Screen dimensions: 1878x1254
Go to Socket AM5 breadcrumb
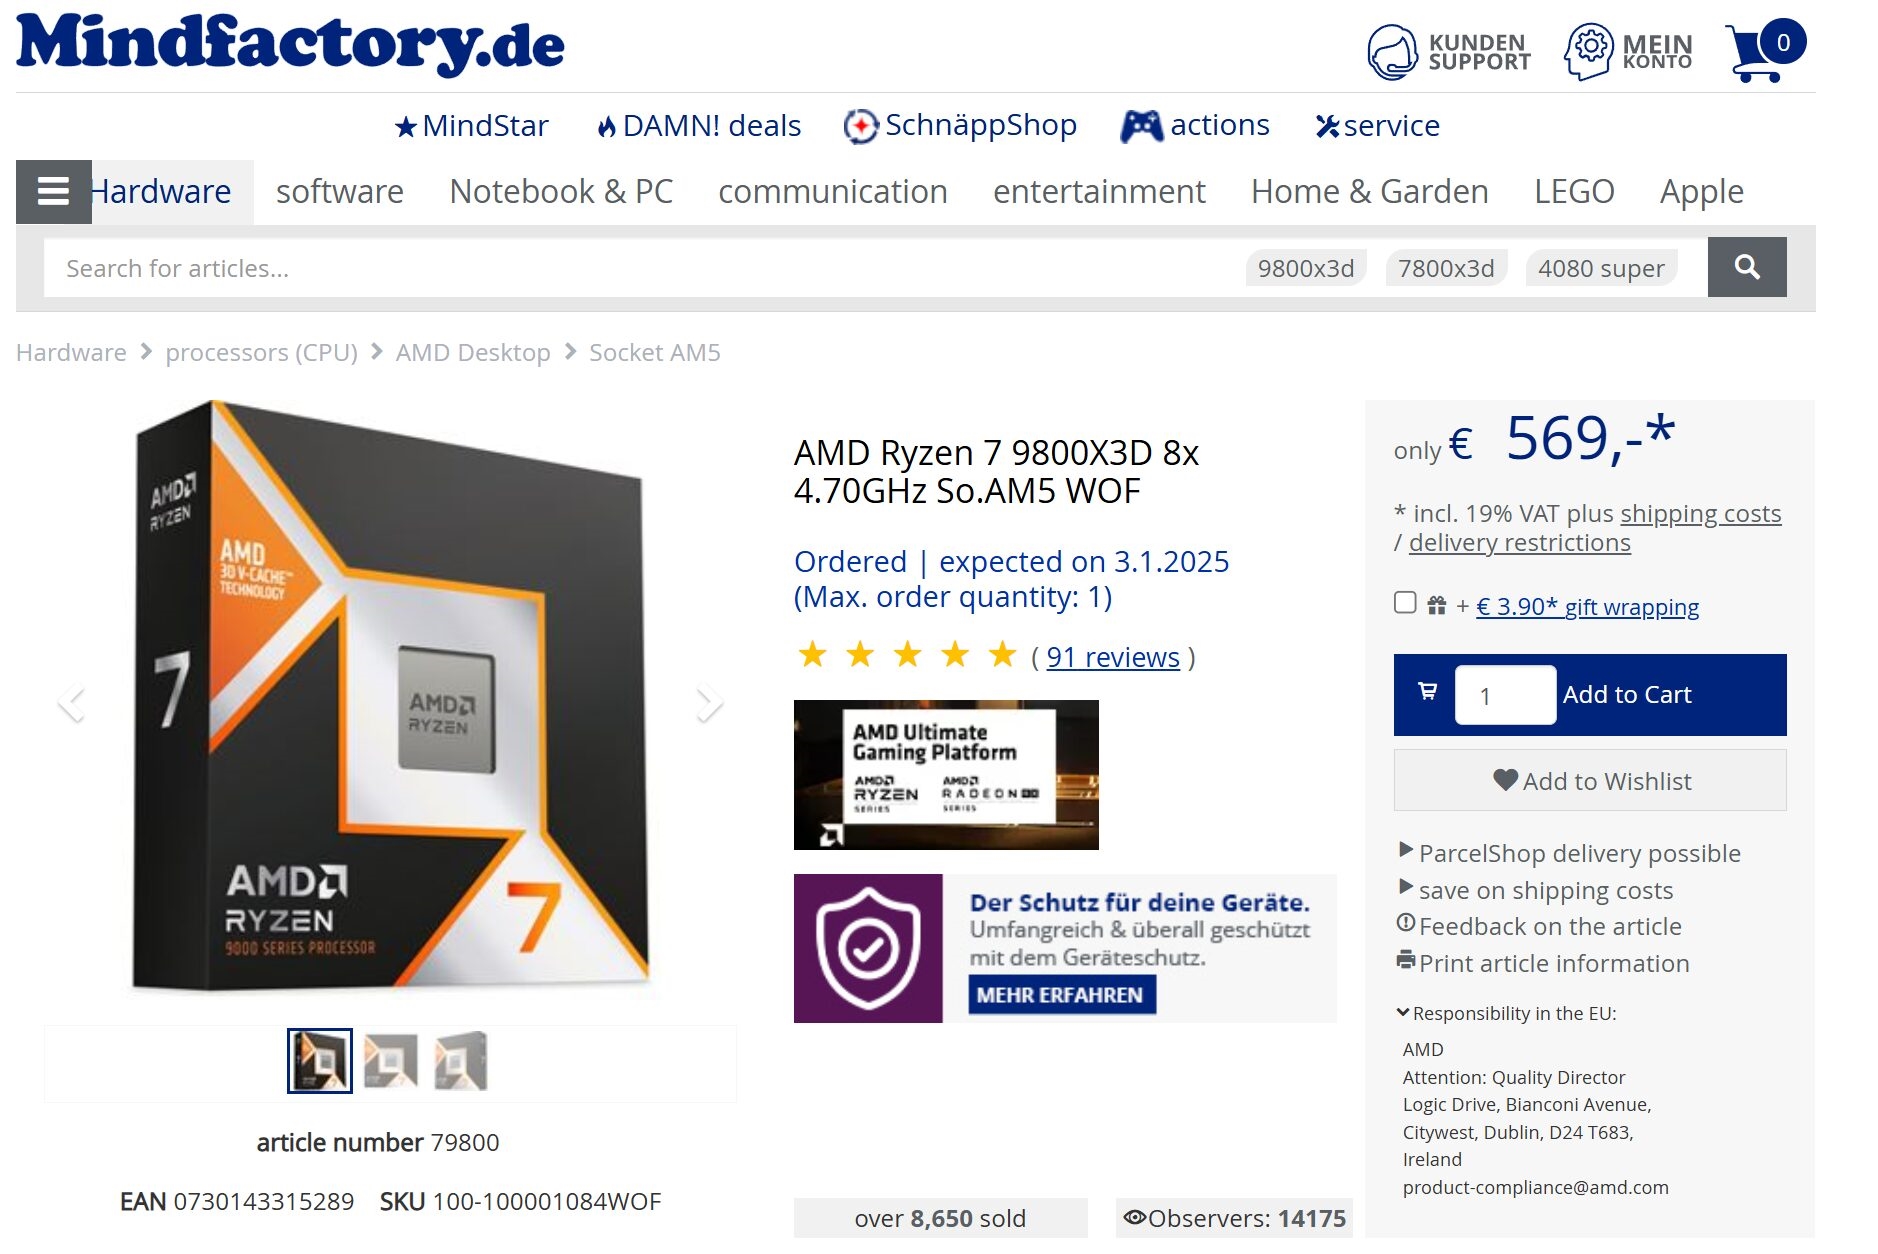coord(655,352)
